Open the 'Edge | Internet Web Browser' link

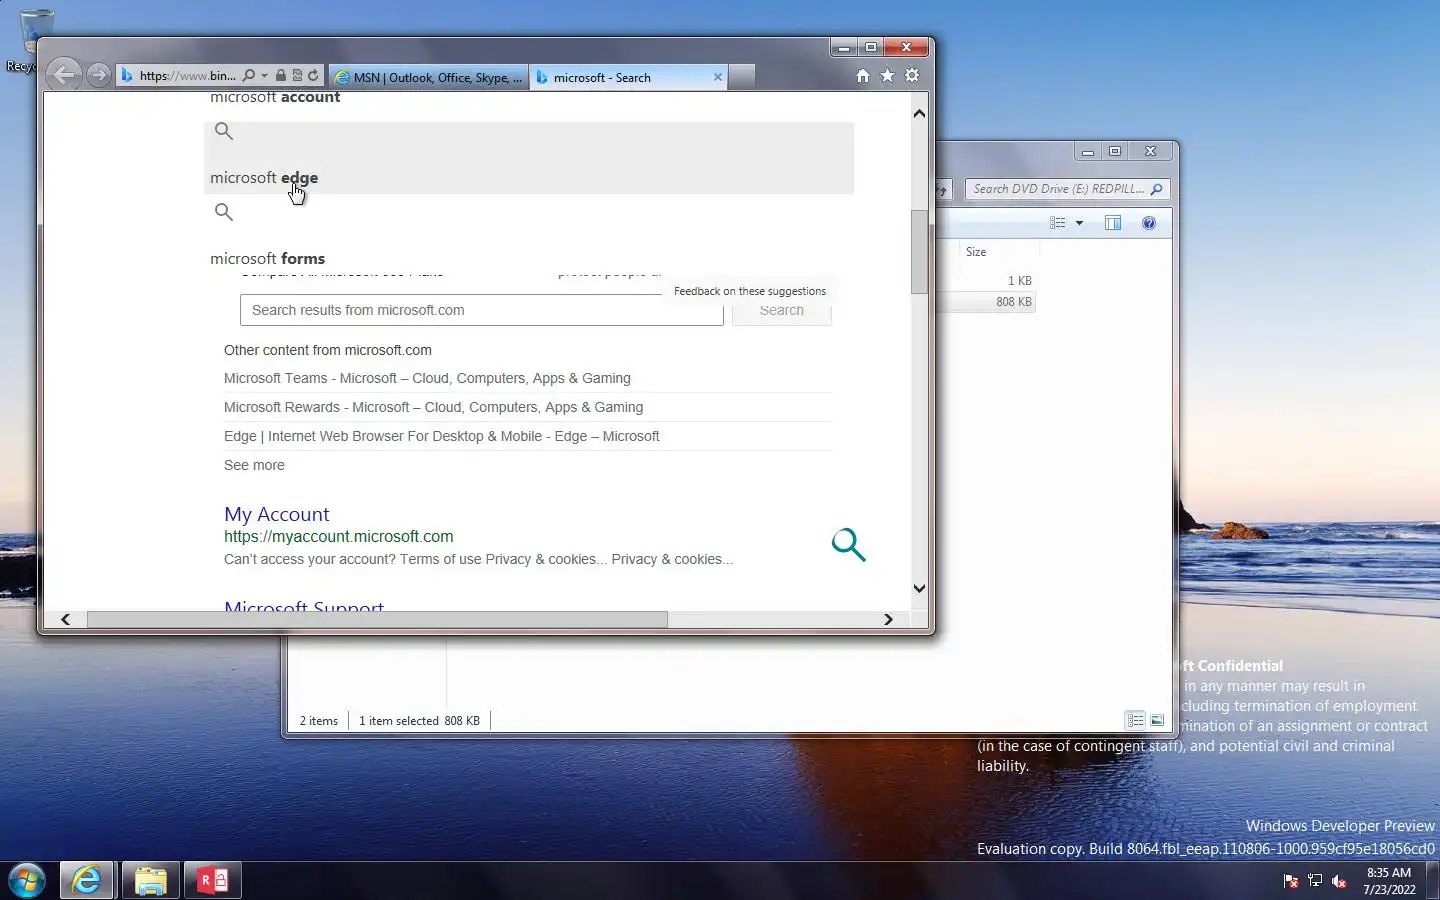tap(441, 436)
